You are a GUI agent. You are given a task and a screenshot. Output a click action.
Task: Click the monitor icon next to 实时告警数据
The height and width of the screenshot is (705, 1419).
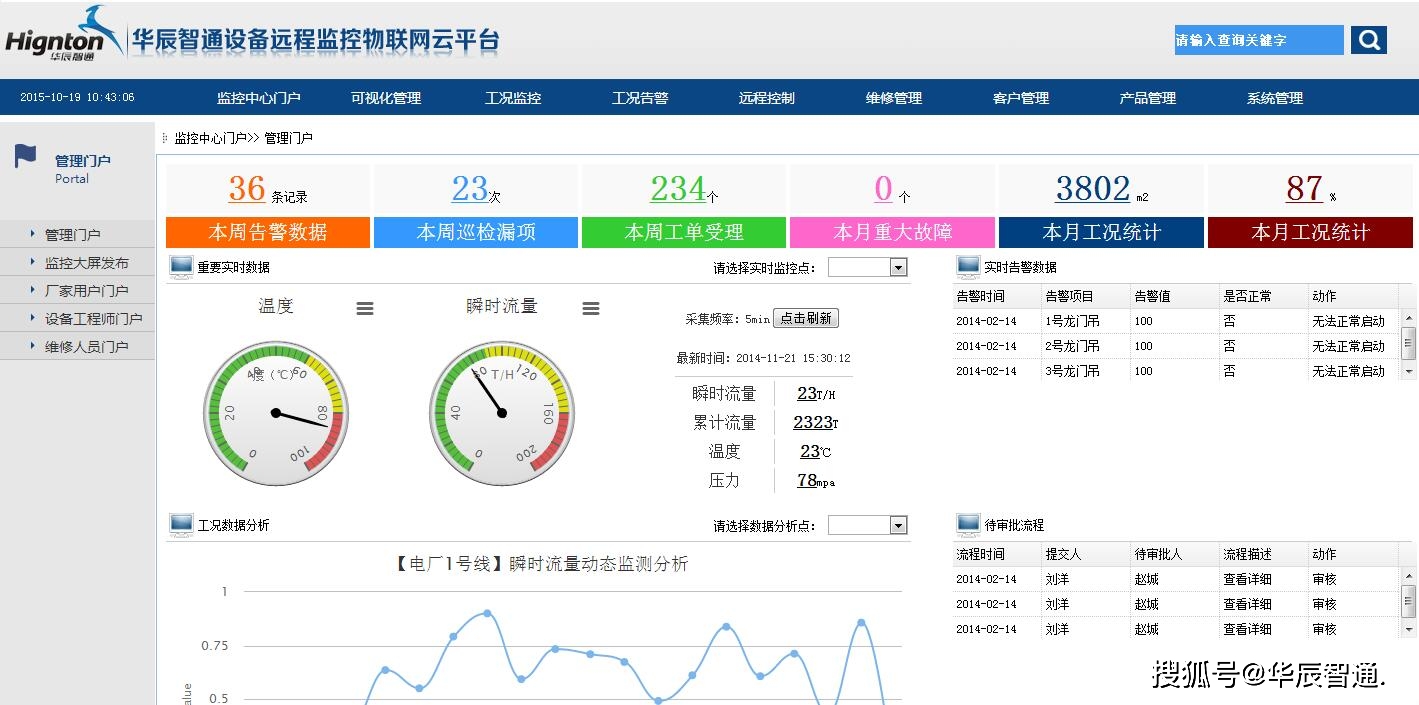(968, 267)
